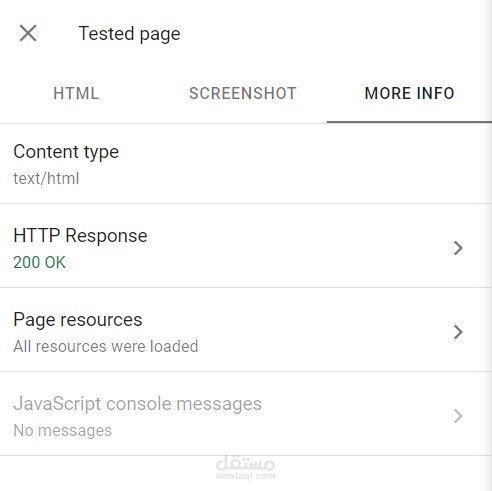Screen dimensions: 492x491
Task: Click All resources were loaded text
Action: coord(106,346)
